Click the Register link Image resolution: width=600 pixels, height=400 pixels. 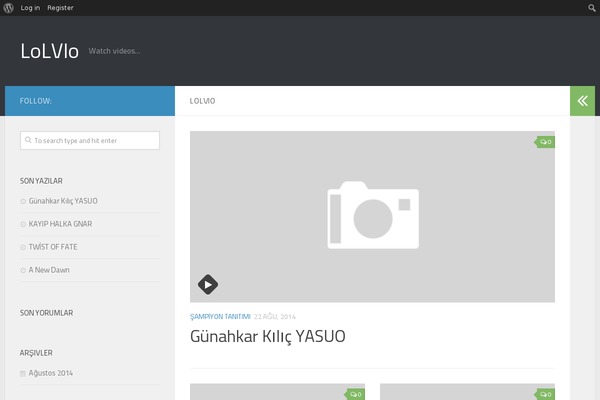coord(60,8)
